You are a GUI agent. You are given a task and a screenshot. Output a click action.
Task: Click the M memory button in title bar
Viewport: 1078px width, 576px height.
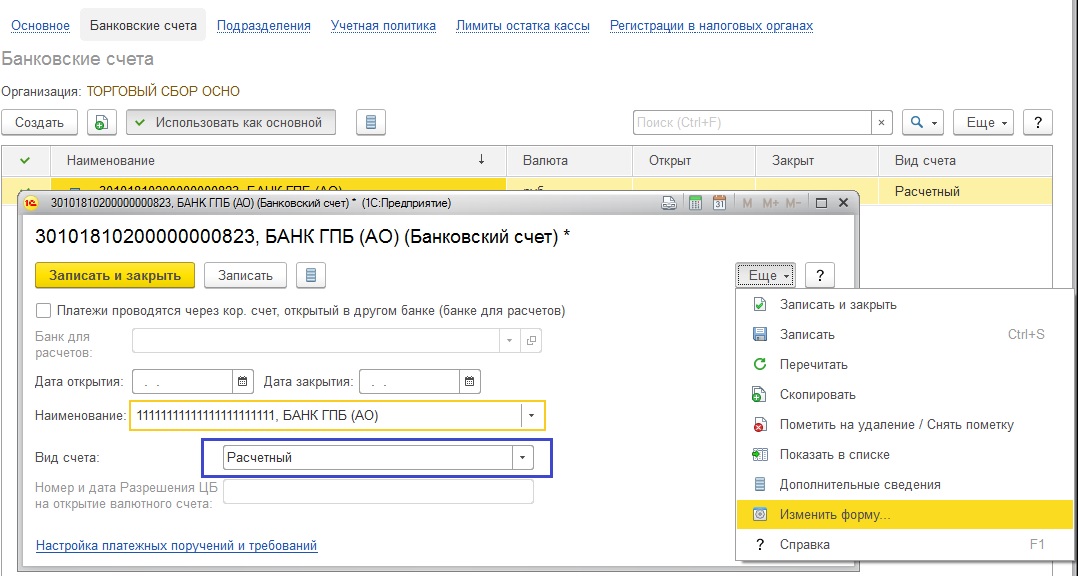coord(747,203)
